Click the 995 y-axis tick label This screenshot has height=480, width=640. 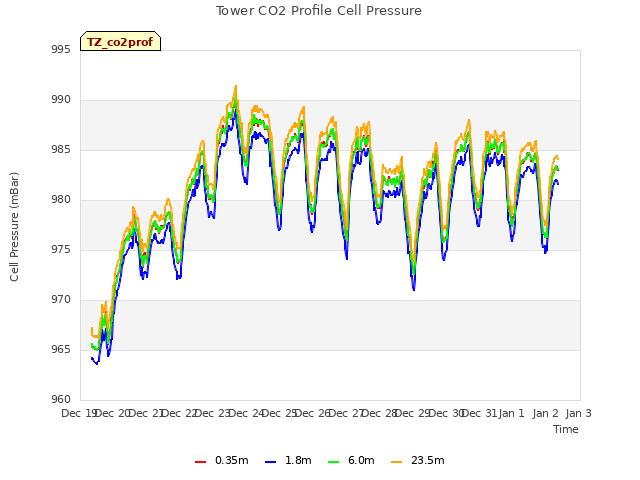(61, 50)
